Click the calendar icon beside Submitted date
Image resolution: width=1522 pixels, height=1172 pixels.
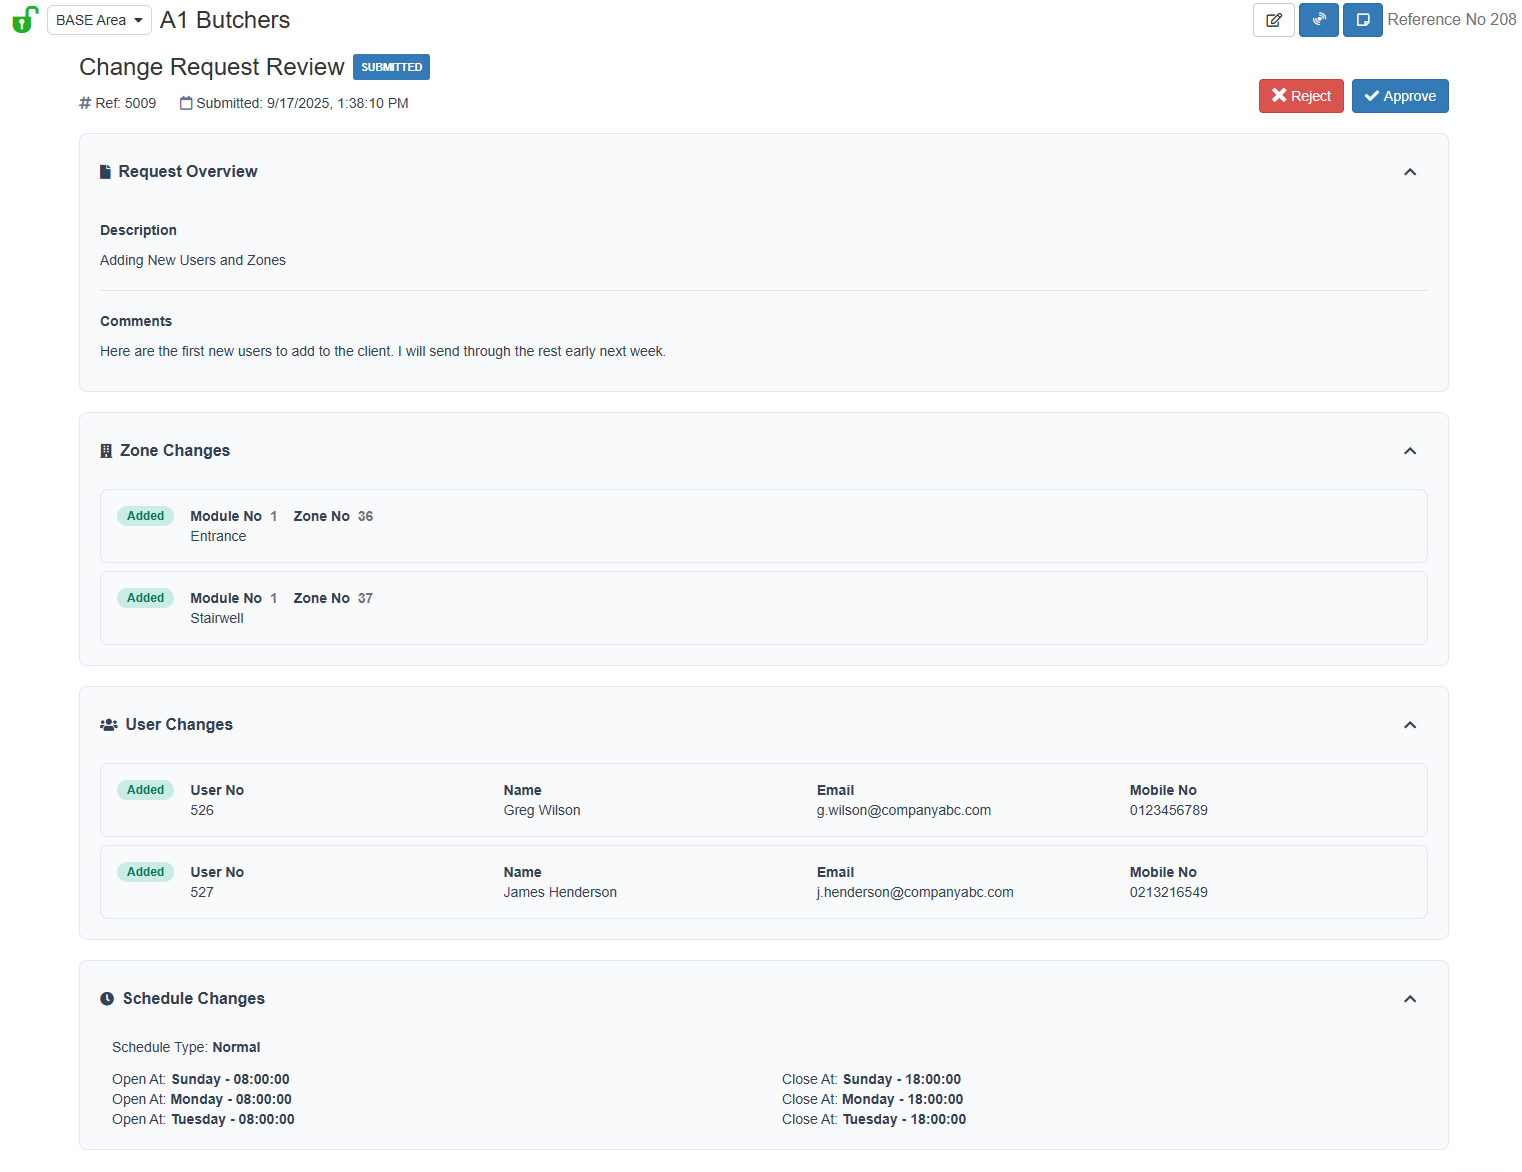(186, 103)
